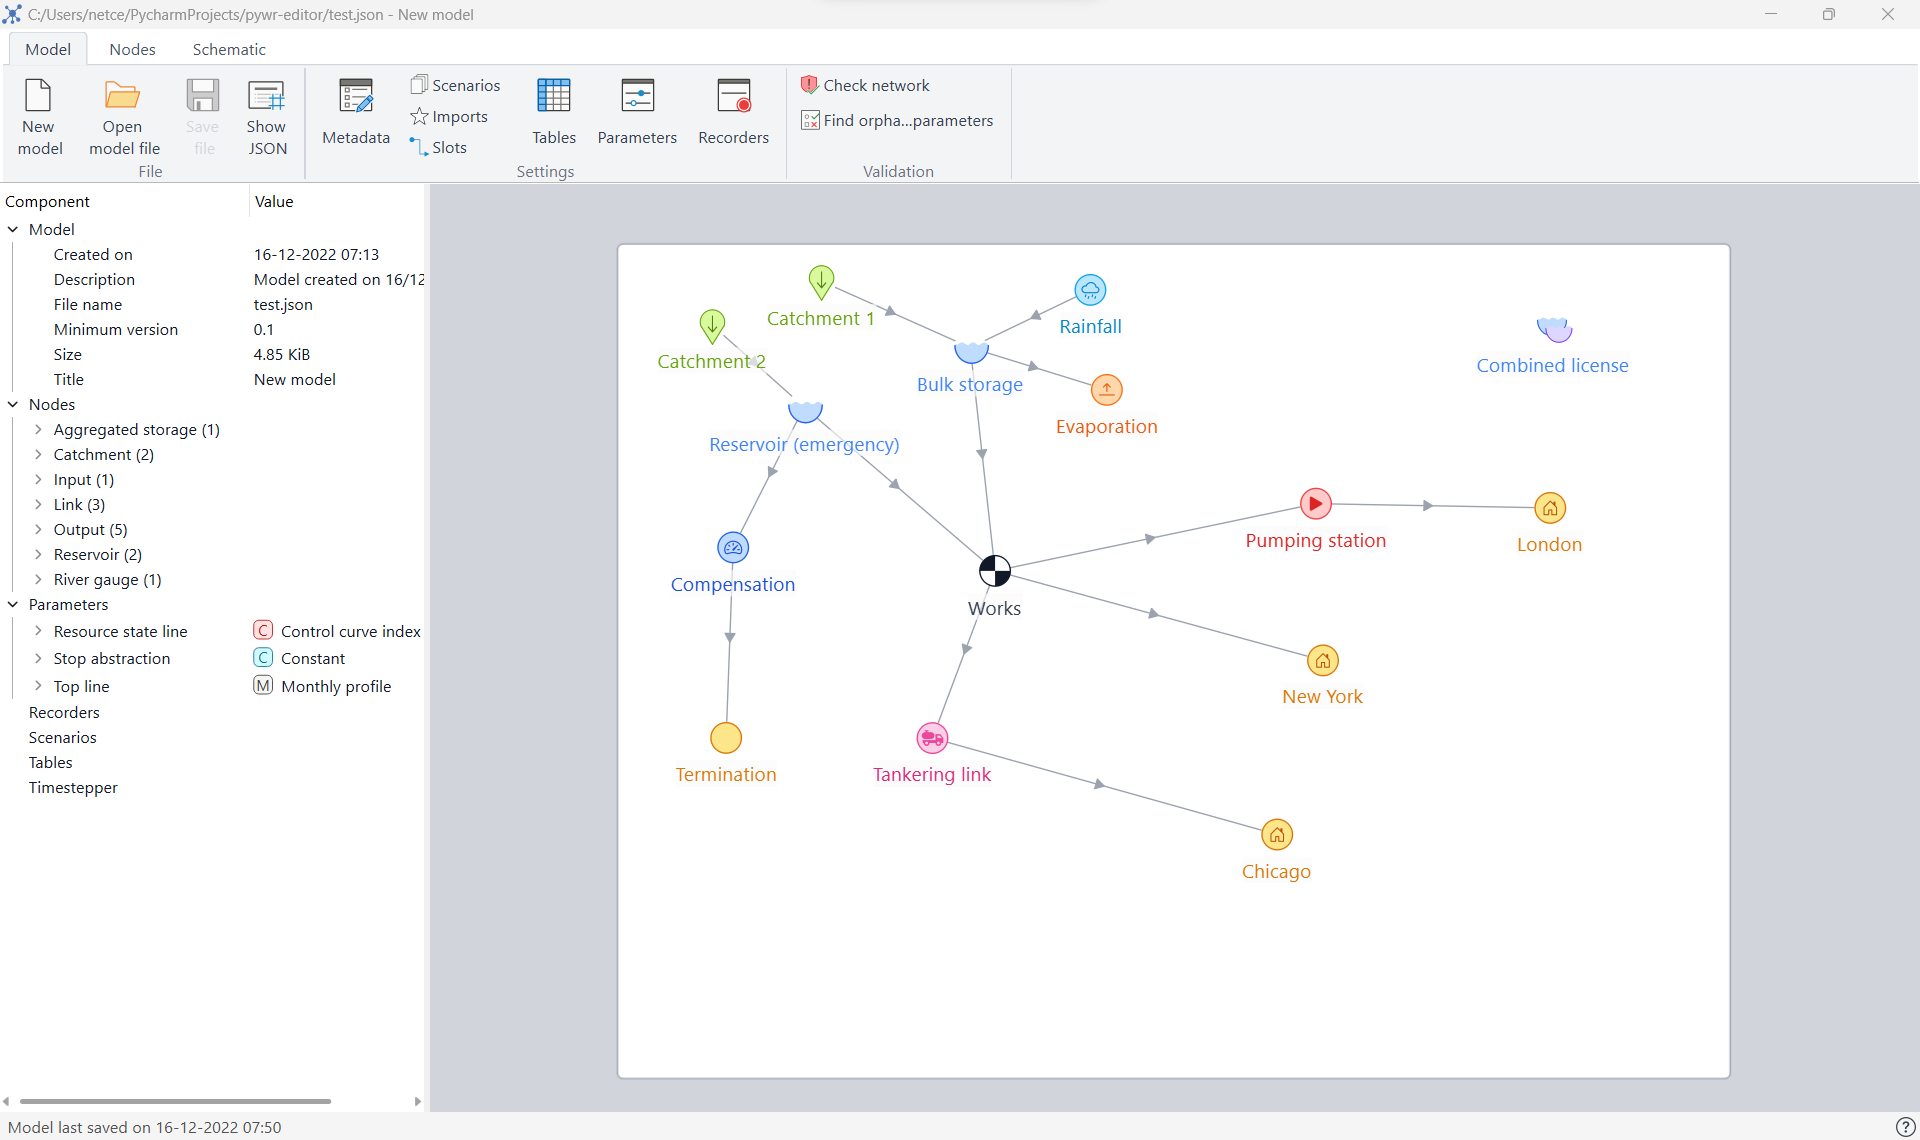1920x1140 pixels.
Task: Select the Find orphan parameters icon
Action: pos(810,119)
